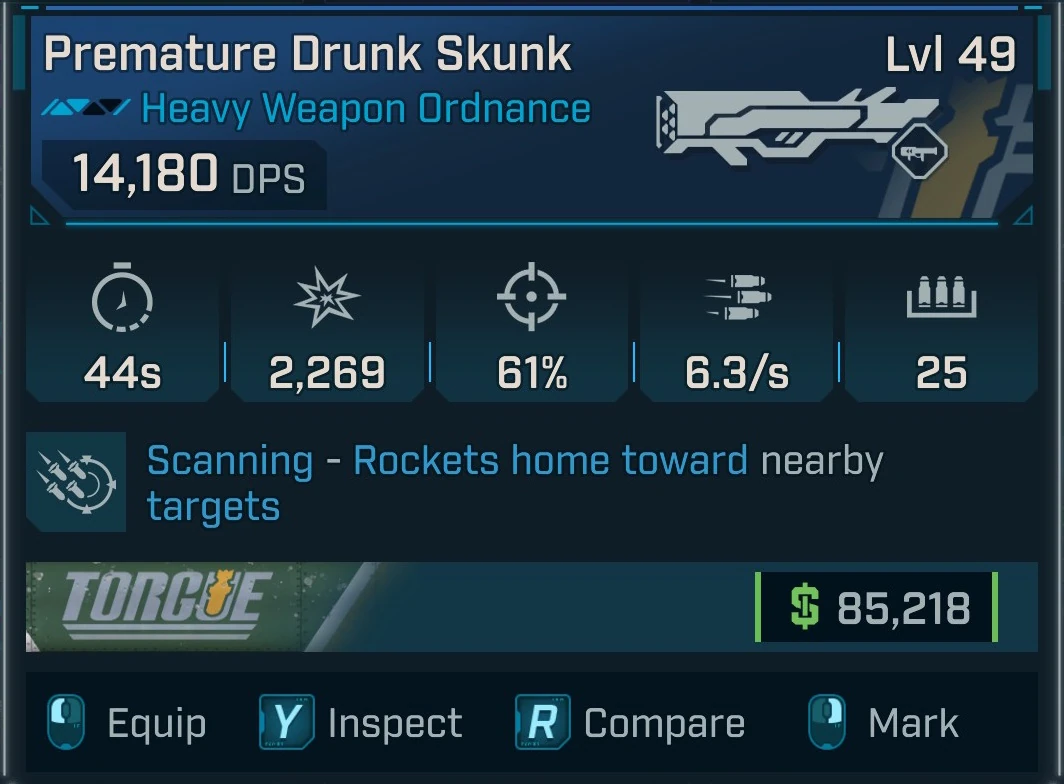Image resolution: width=1064 pixels, height=784 pixels.
Task: Click the magazine size ammo icon
Action: click(941, 297)
